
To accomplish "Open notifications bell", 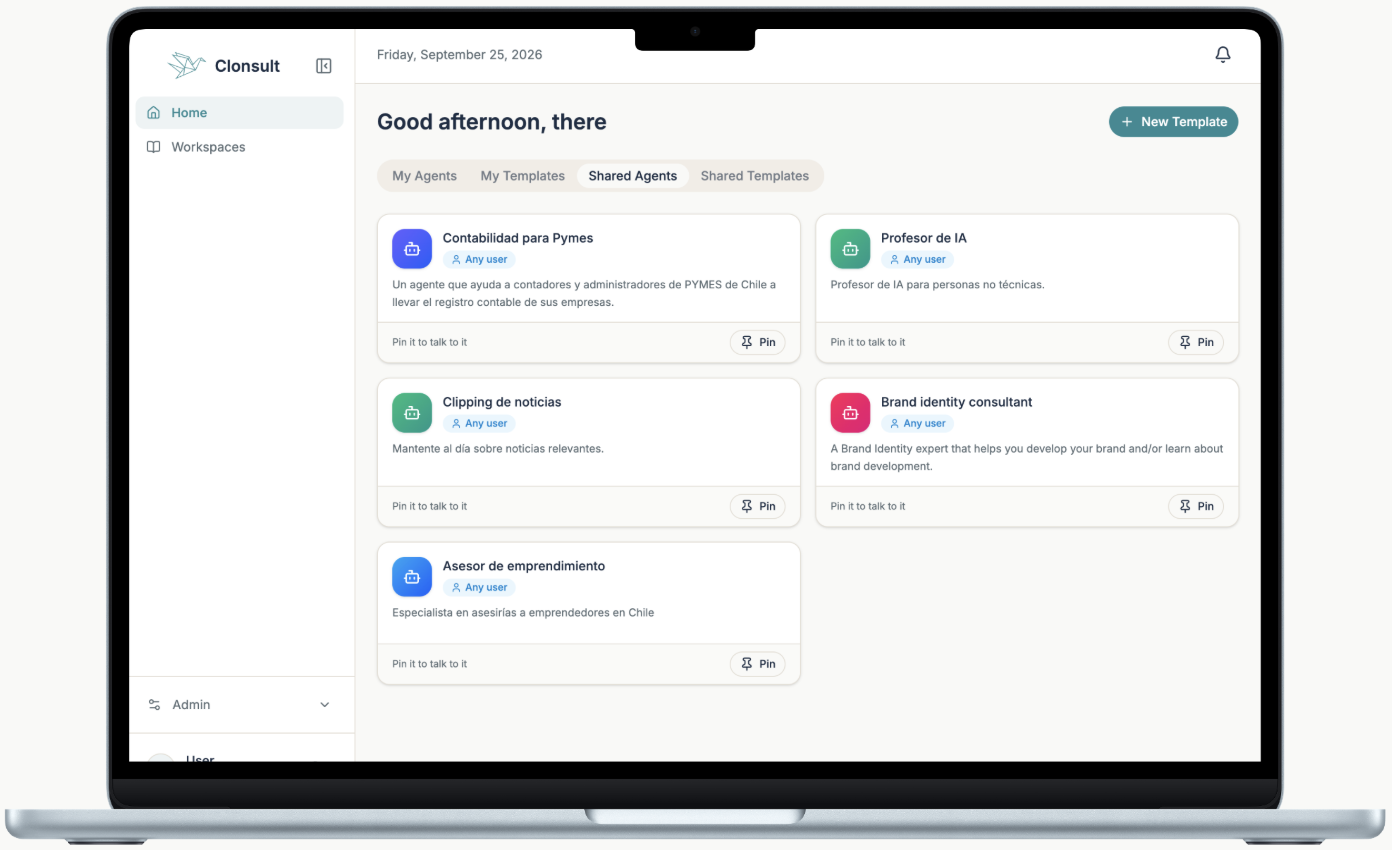I will tap(1223, 55).
